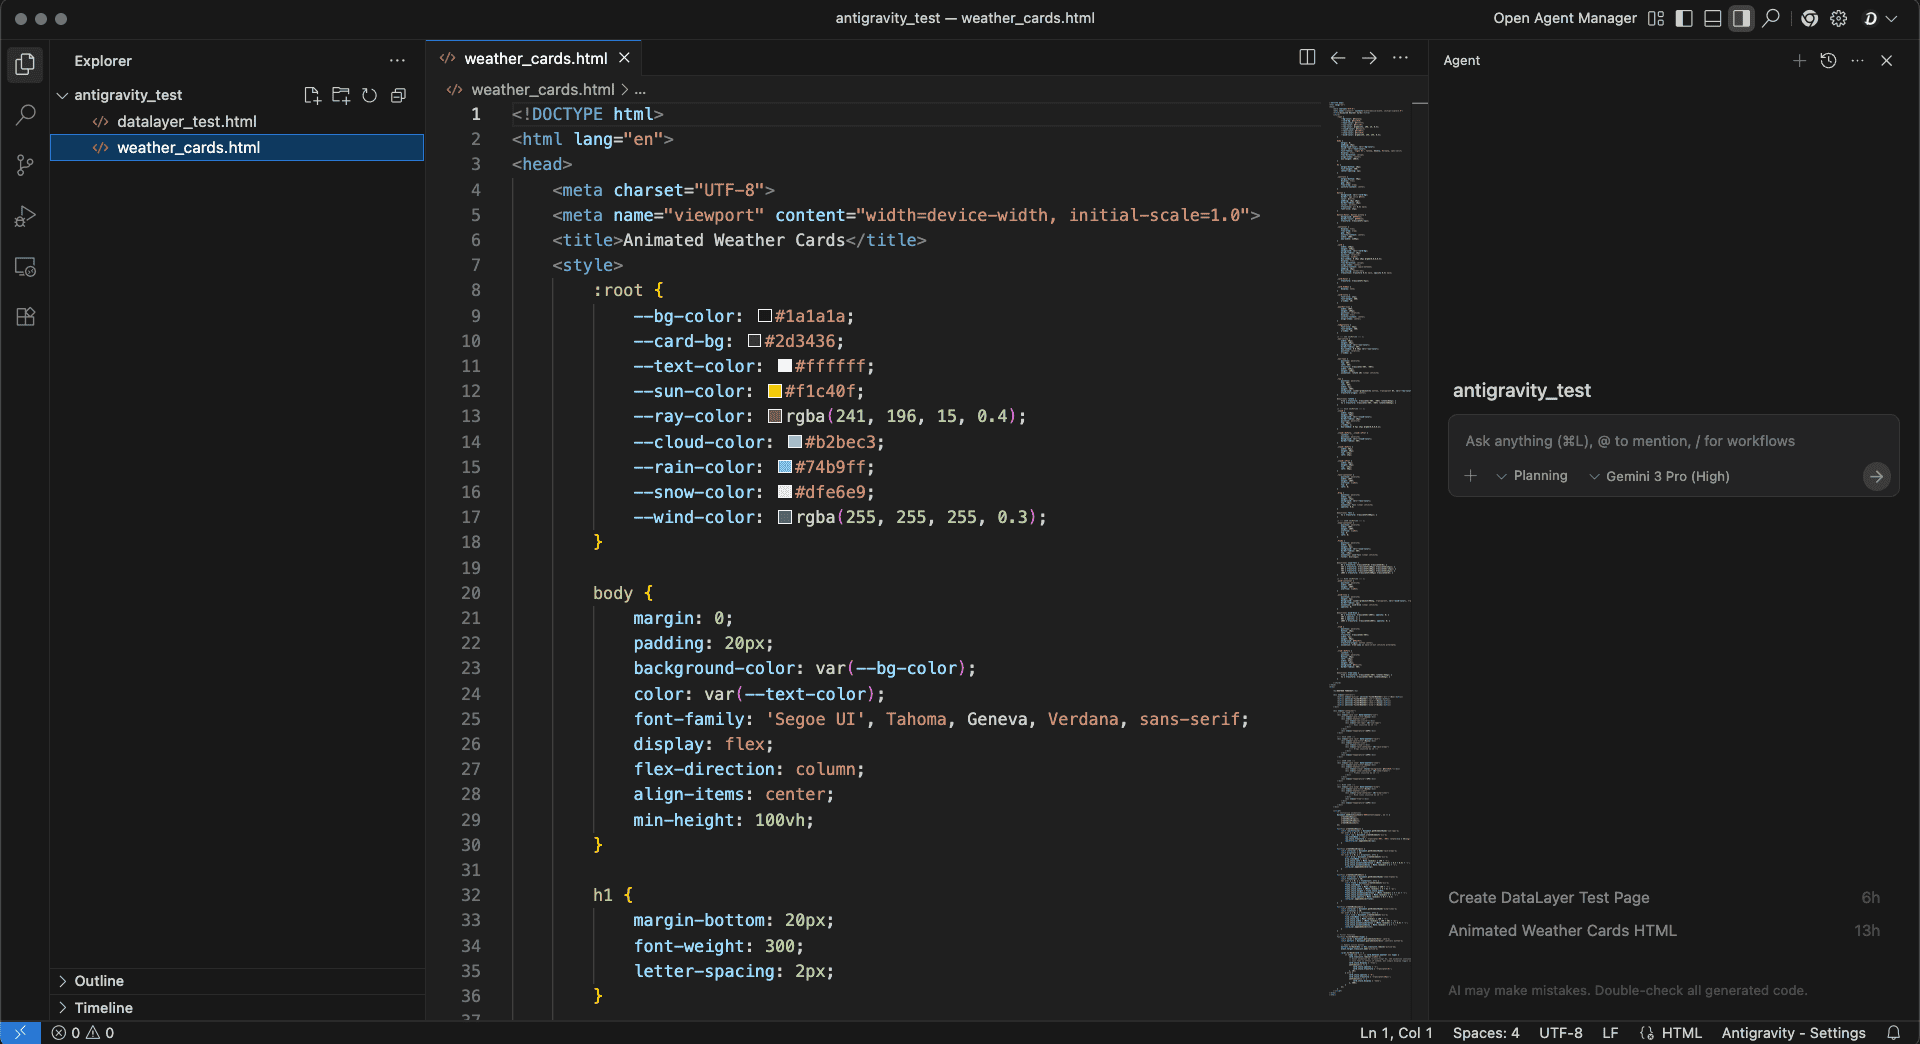Open the Animated Weather Cards HTML conversation
The height and width of the screenshot is (1044, 1920).
(x=1562, y=930)
